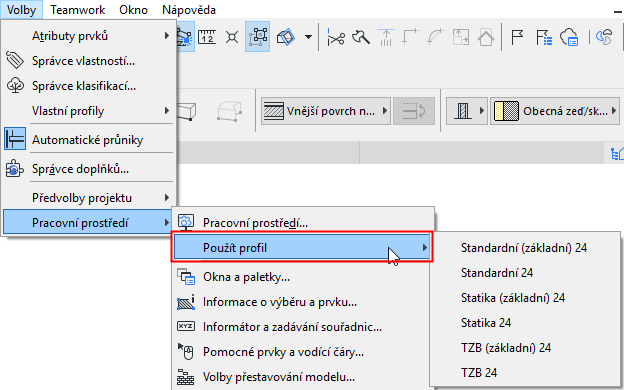Click the greyed rounded 3D box geometry icon
The image size is (624, 390).
pos(230,111)
